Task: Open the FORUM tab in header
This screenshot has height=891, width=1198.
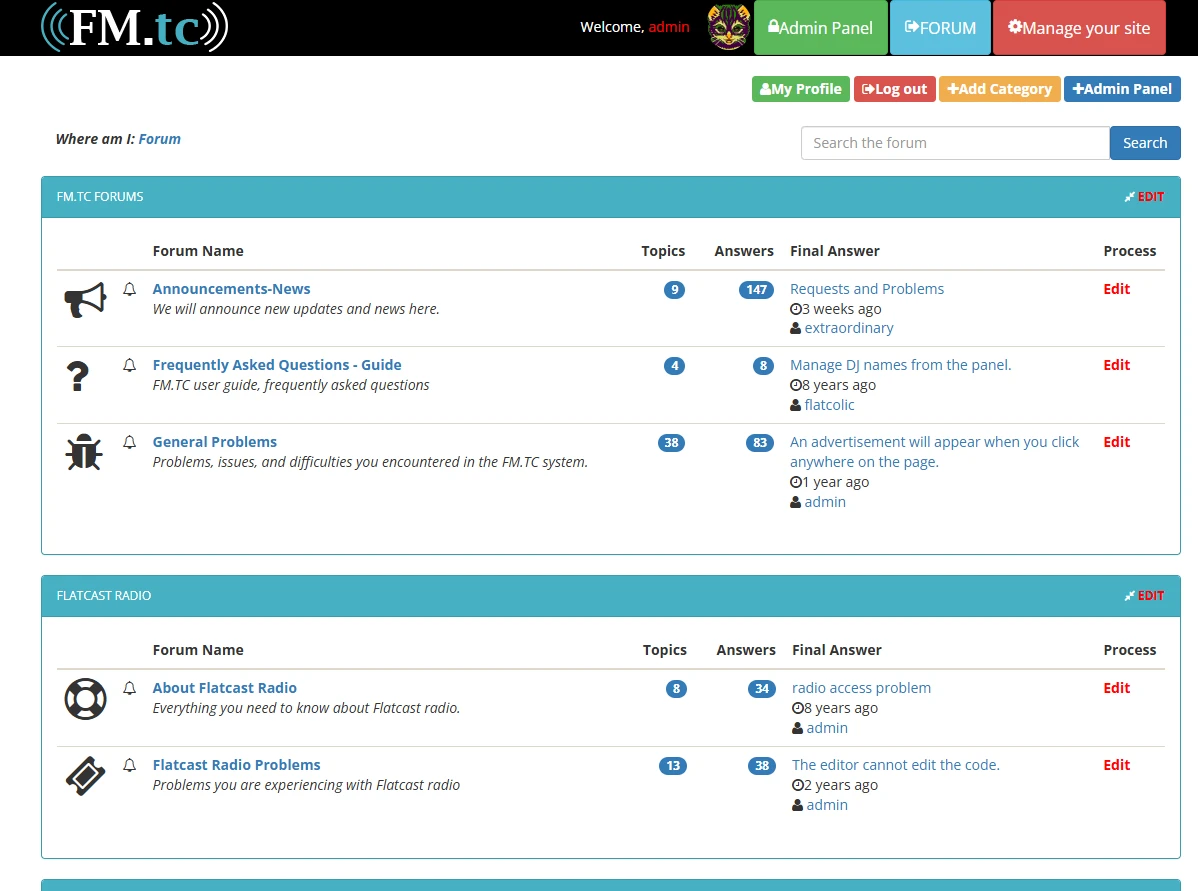Action: [x=940, y=28]
